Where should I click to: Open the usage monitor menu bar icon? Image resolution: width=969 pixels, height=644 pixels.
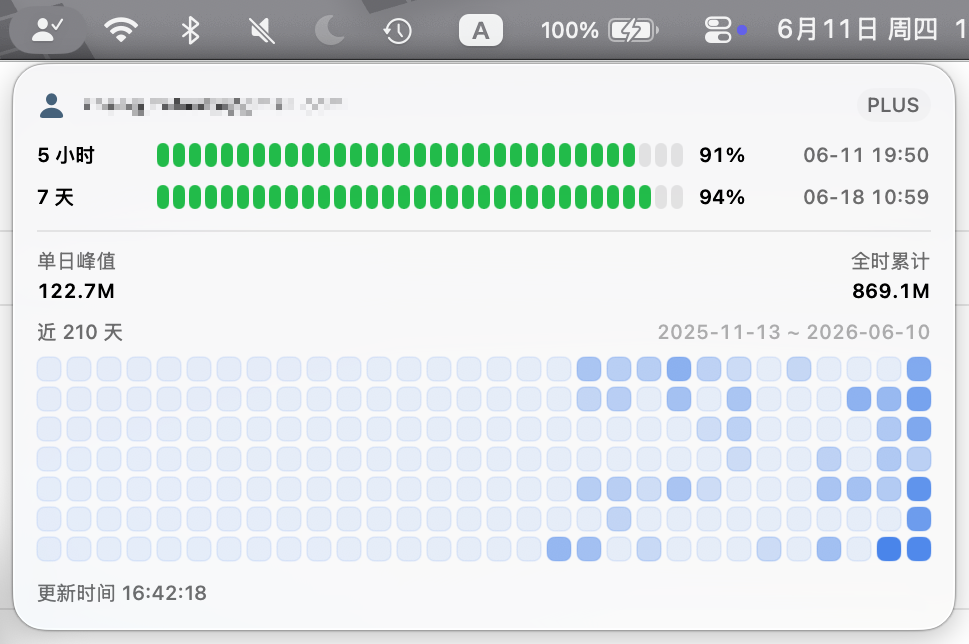48,30
